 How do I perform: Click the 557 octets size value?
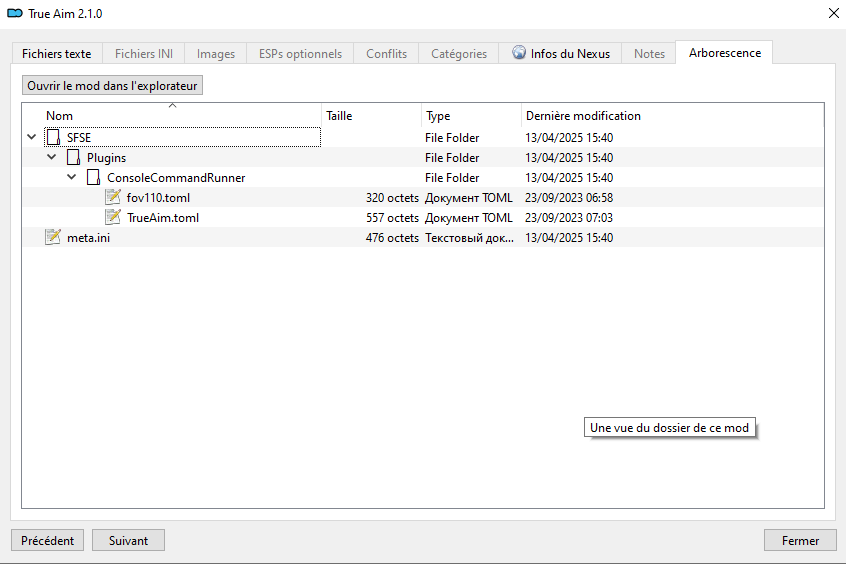[x=392, y=218]
